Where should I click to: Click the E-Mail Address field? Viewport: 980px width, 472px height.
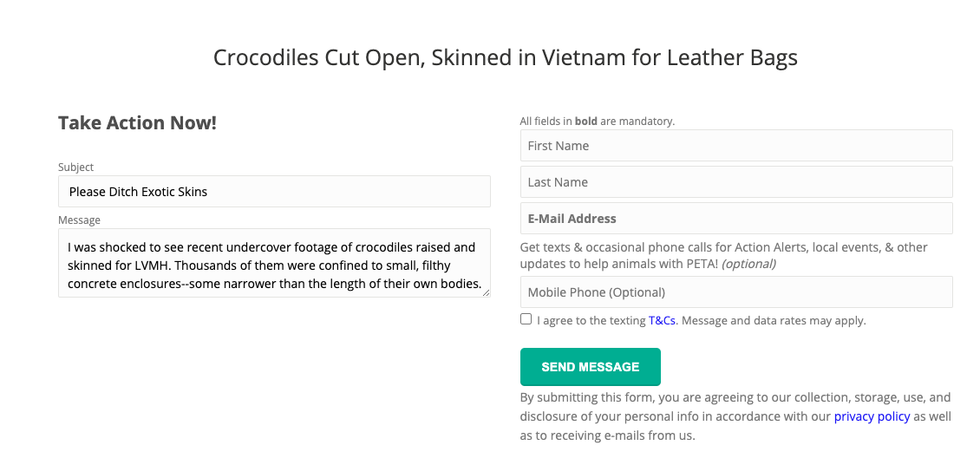tap(736, 219)
